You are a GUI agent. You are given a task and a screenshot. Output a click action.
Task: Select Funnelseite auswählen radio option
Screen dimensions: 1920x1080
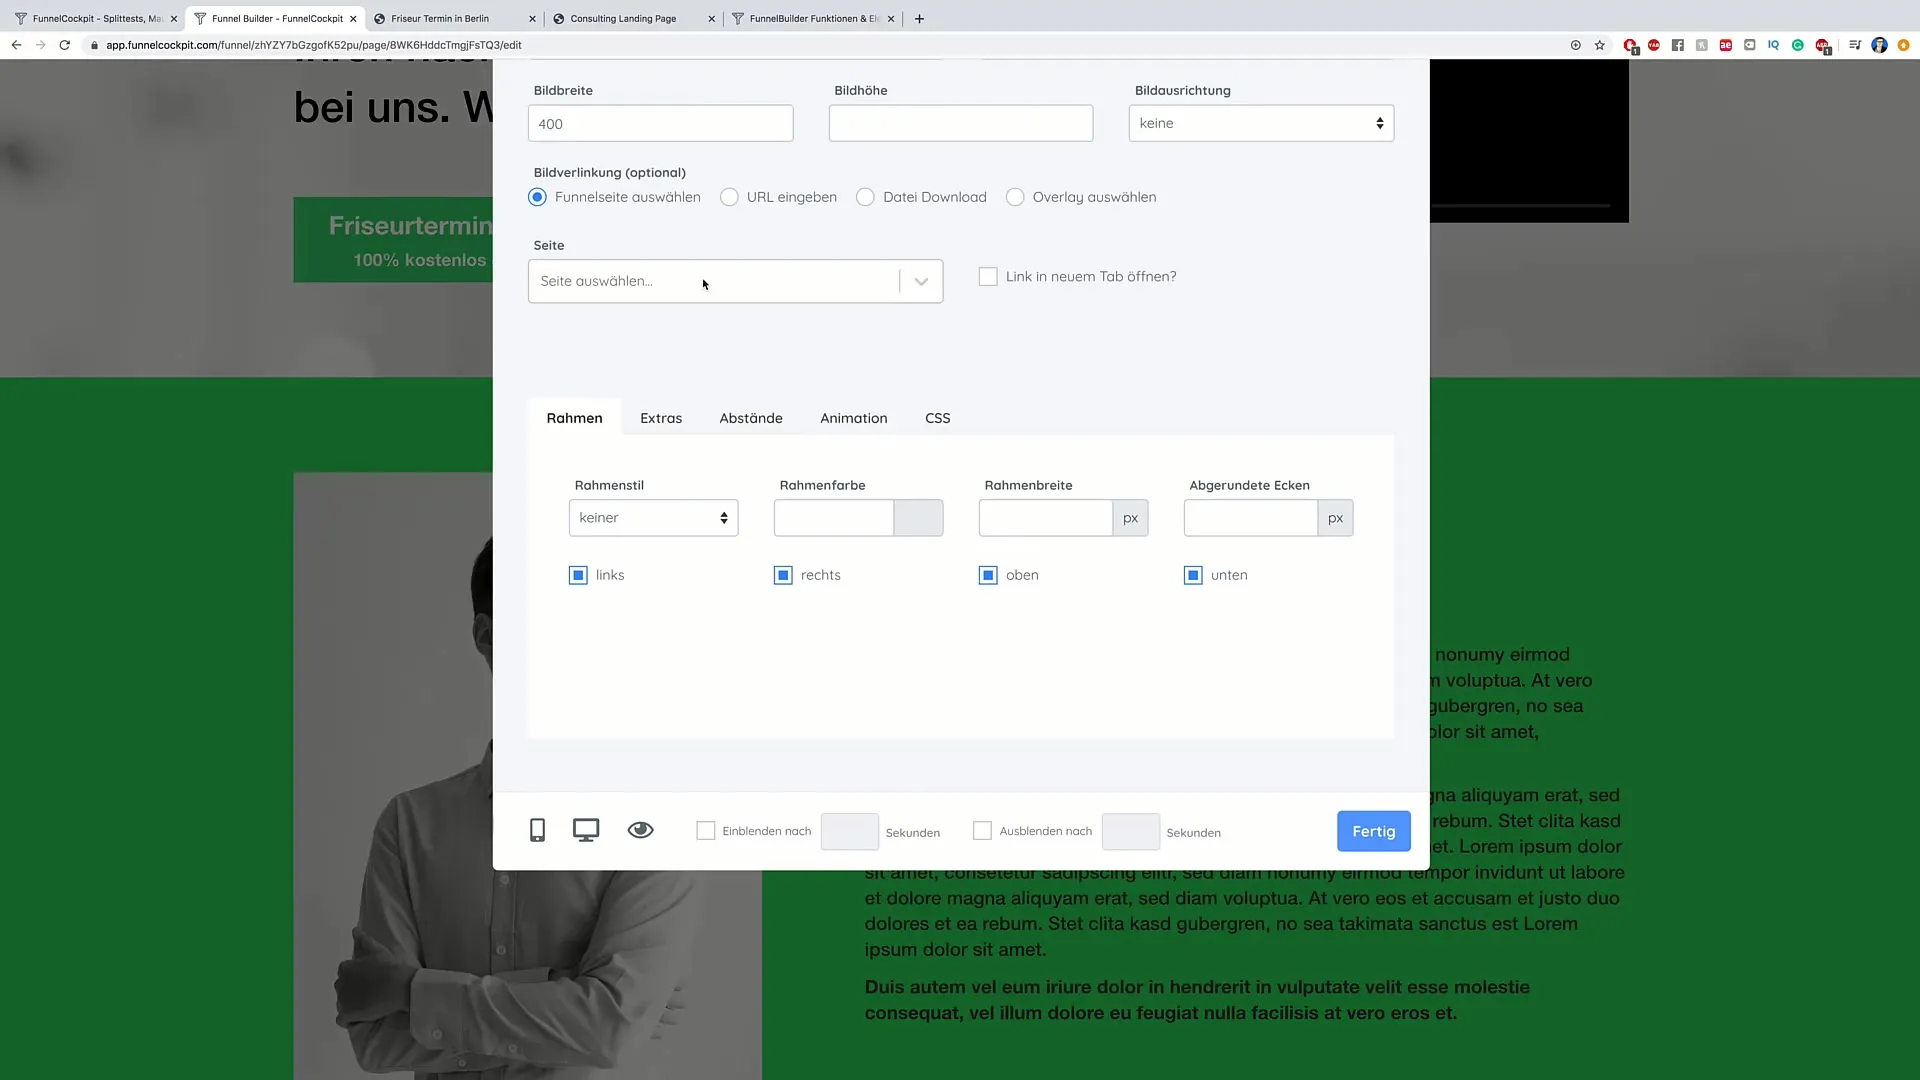(538, 197)
